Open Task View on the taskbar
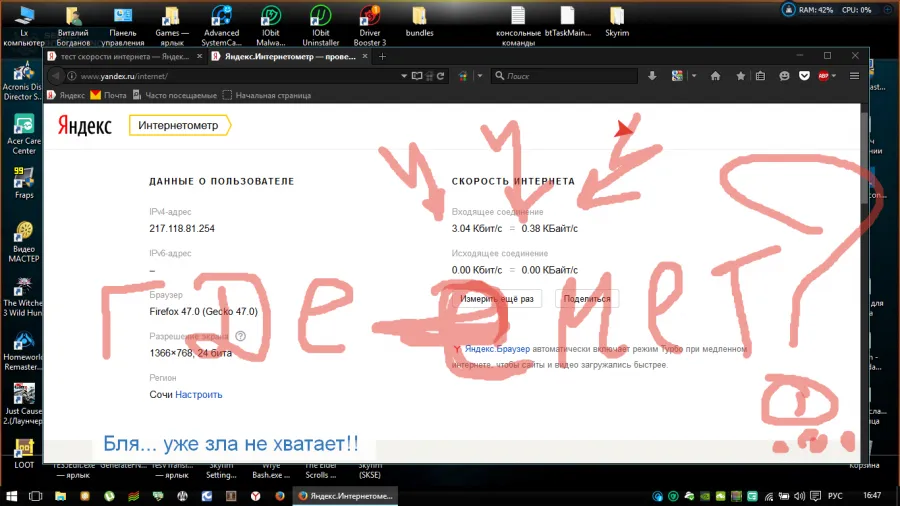Viewport: 900px width, 506px height. pos(36,496)
